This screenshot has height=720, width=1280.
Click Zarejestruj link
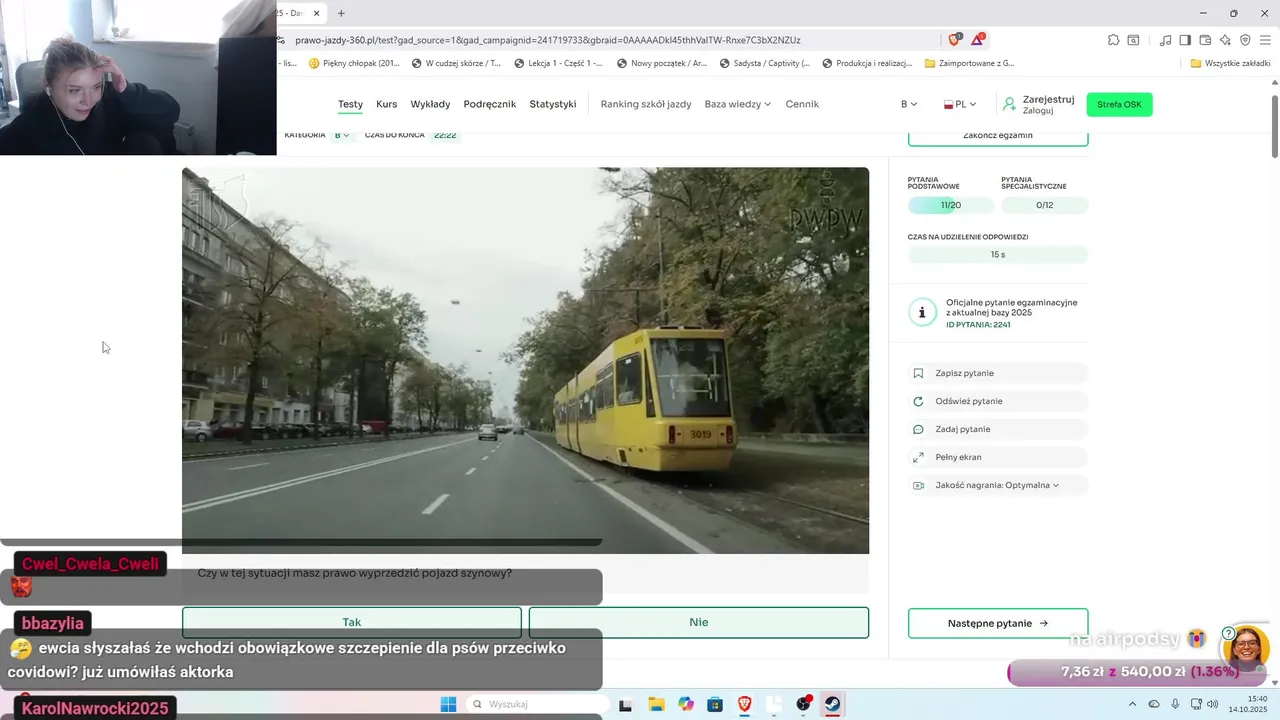coord(1048,99)
